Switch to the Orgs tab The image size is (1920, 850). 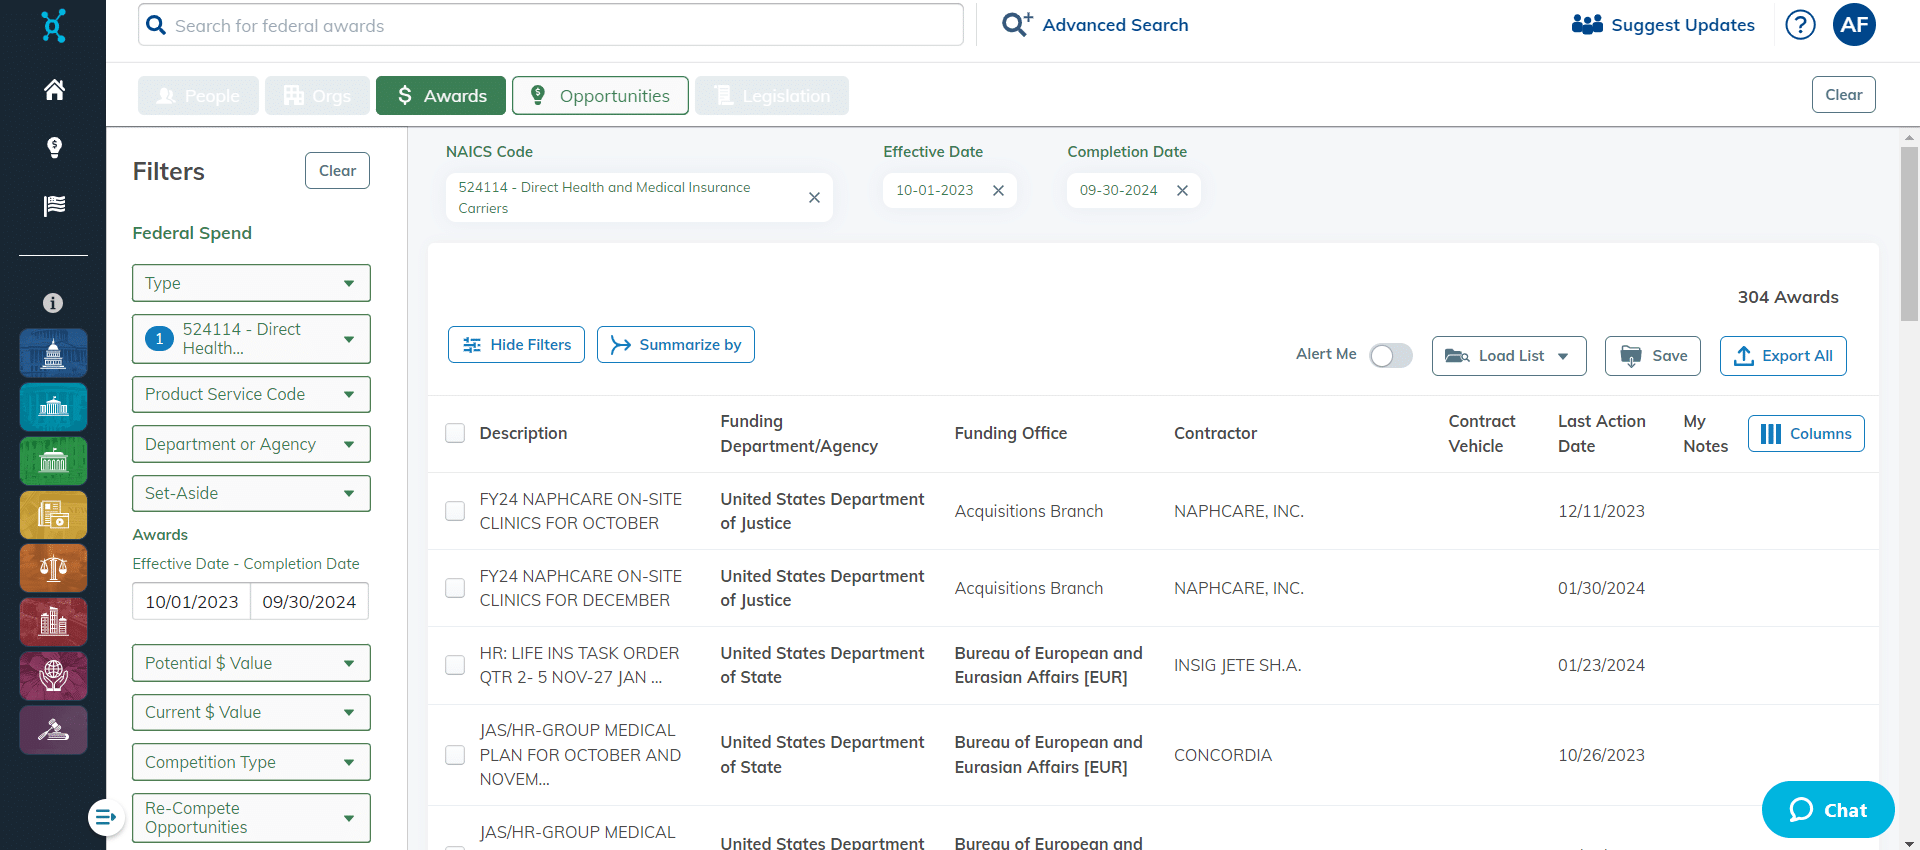click(x=317, y=96)
